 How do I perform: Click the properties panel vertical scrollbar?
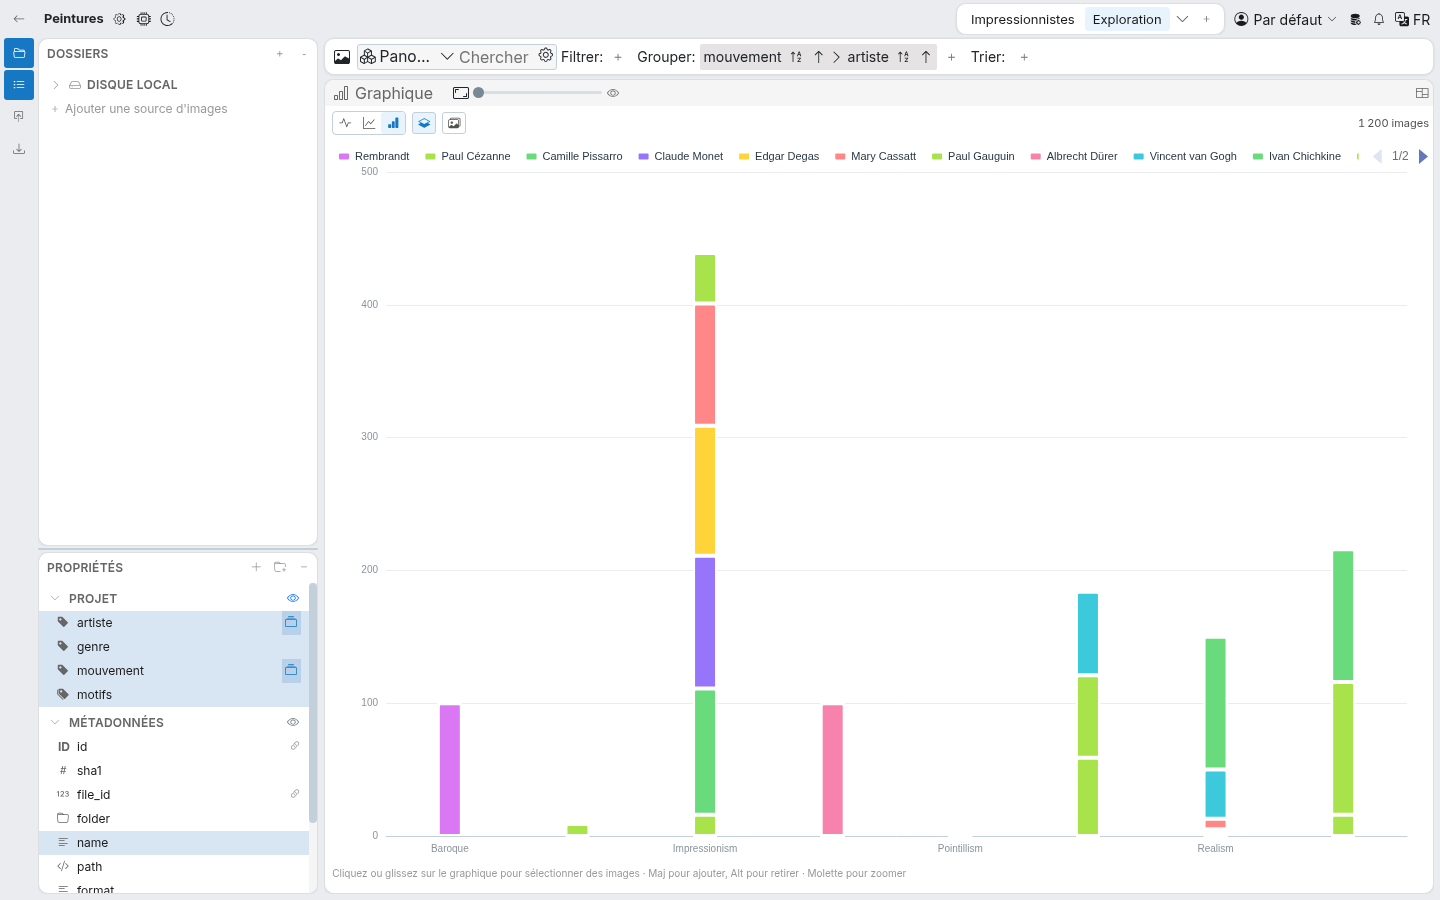click(x=313, y=703)
